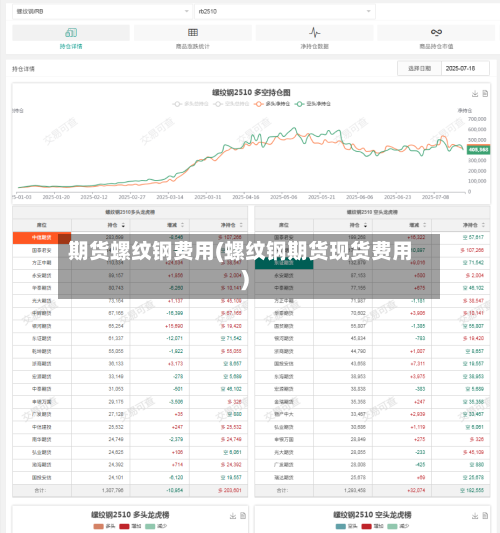500x533 pixels.
Task: Toggle 多头 legend in bottom-left chart
Action: (x=104, y=526)
